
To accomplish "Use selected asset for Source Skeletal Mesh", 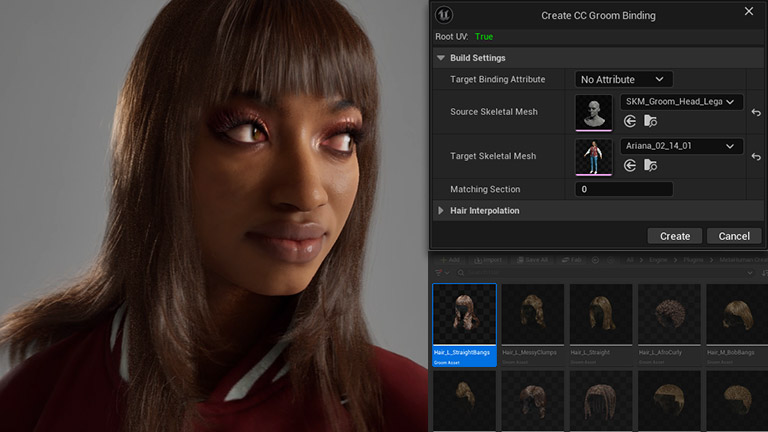I will [x=631, y=121].
